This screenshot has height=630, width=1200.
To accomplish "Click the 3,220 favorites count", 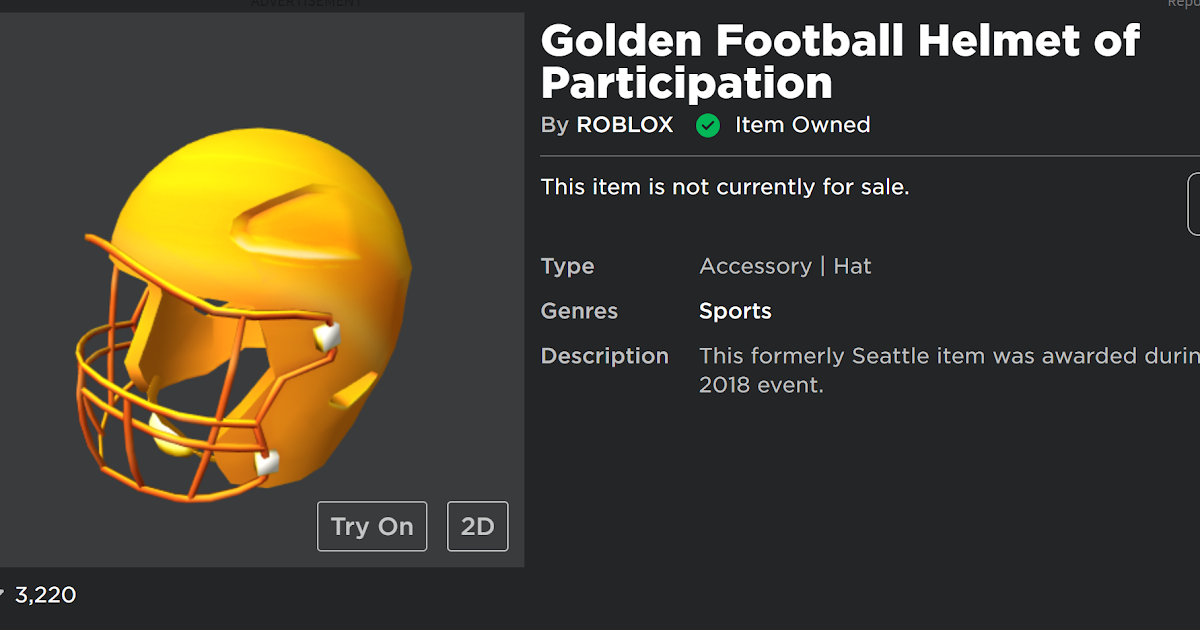I will click(x=46, y=595).
